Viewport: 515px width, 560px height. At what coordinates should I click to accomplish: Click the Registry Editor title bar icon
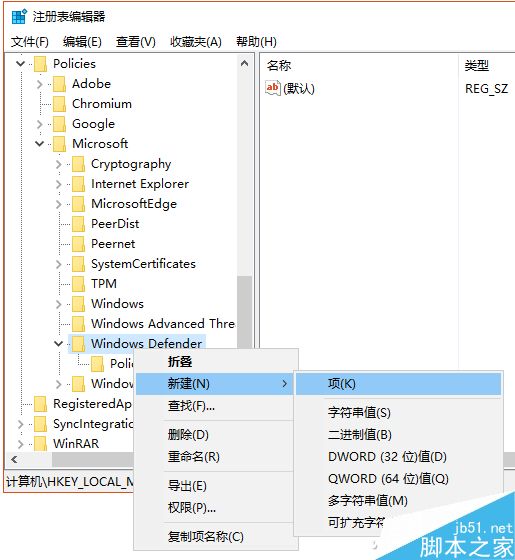(x=19, y=16)
